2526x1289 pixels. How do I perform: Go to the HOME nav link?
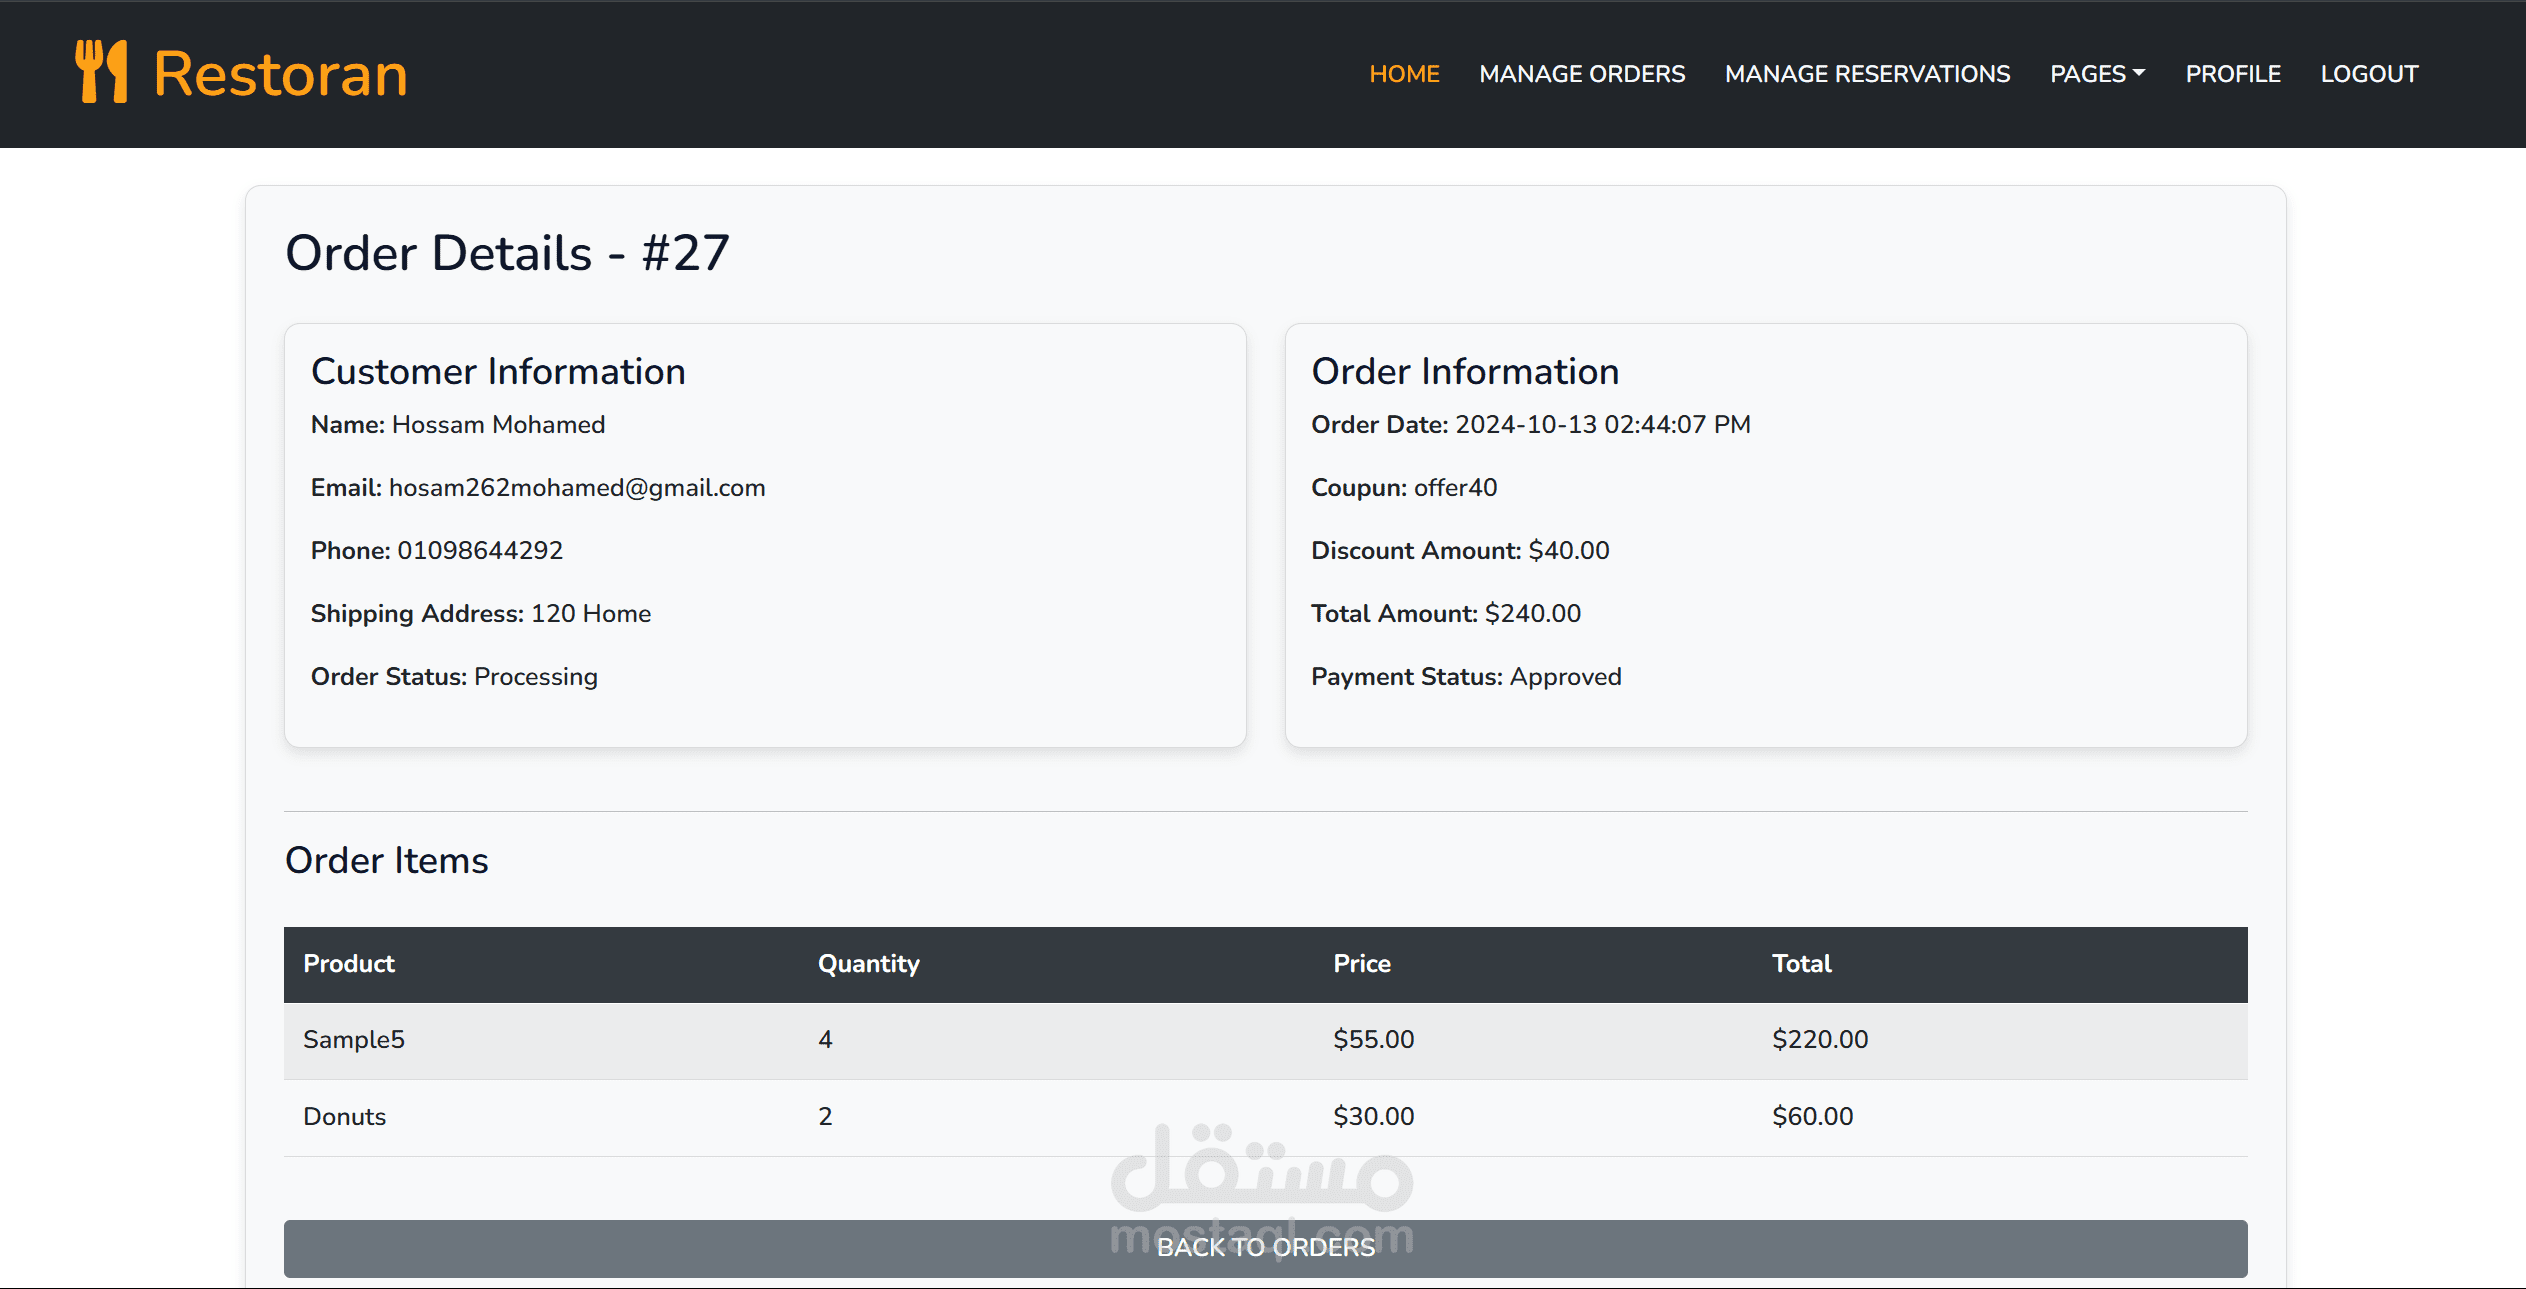[x=1403, y=74]
